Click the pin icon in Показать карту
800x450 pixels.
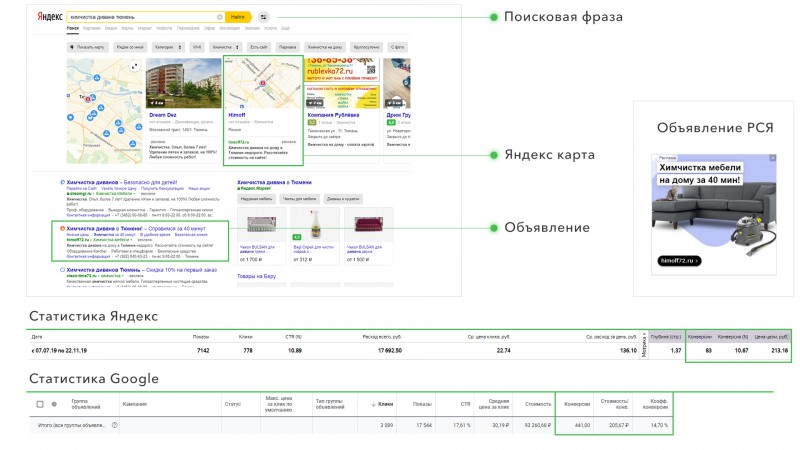point(72,47)
